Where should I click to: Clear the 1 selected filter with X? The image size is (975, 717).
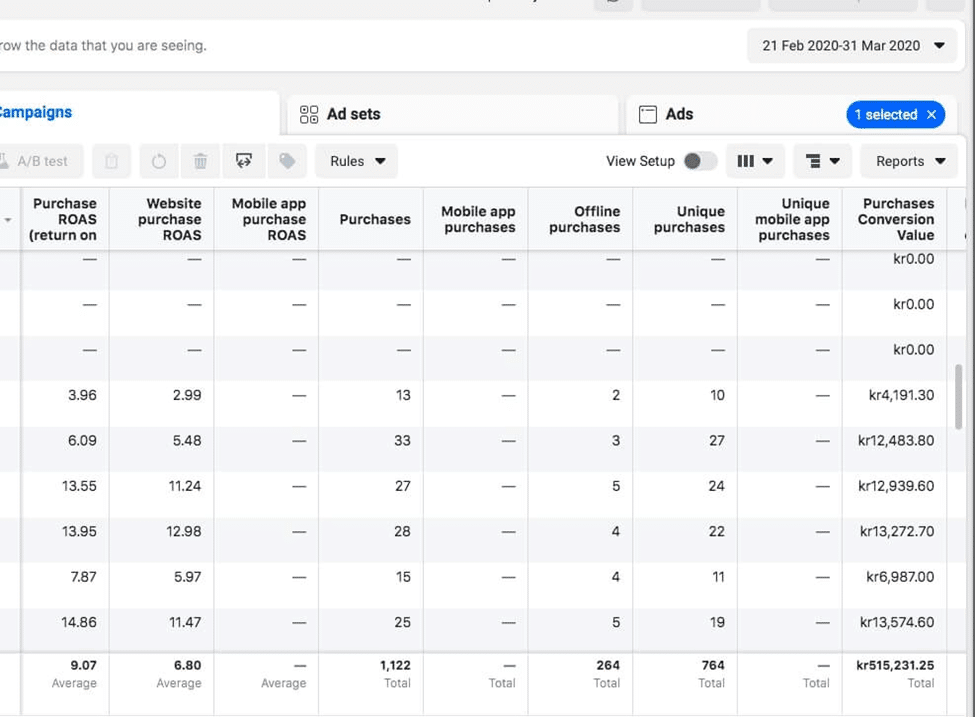(x=931, y=114)
